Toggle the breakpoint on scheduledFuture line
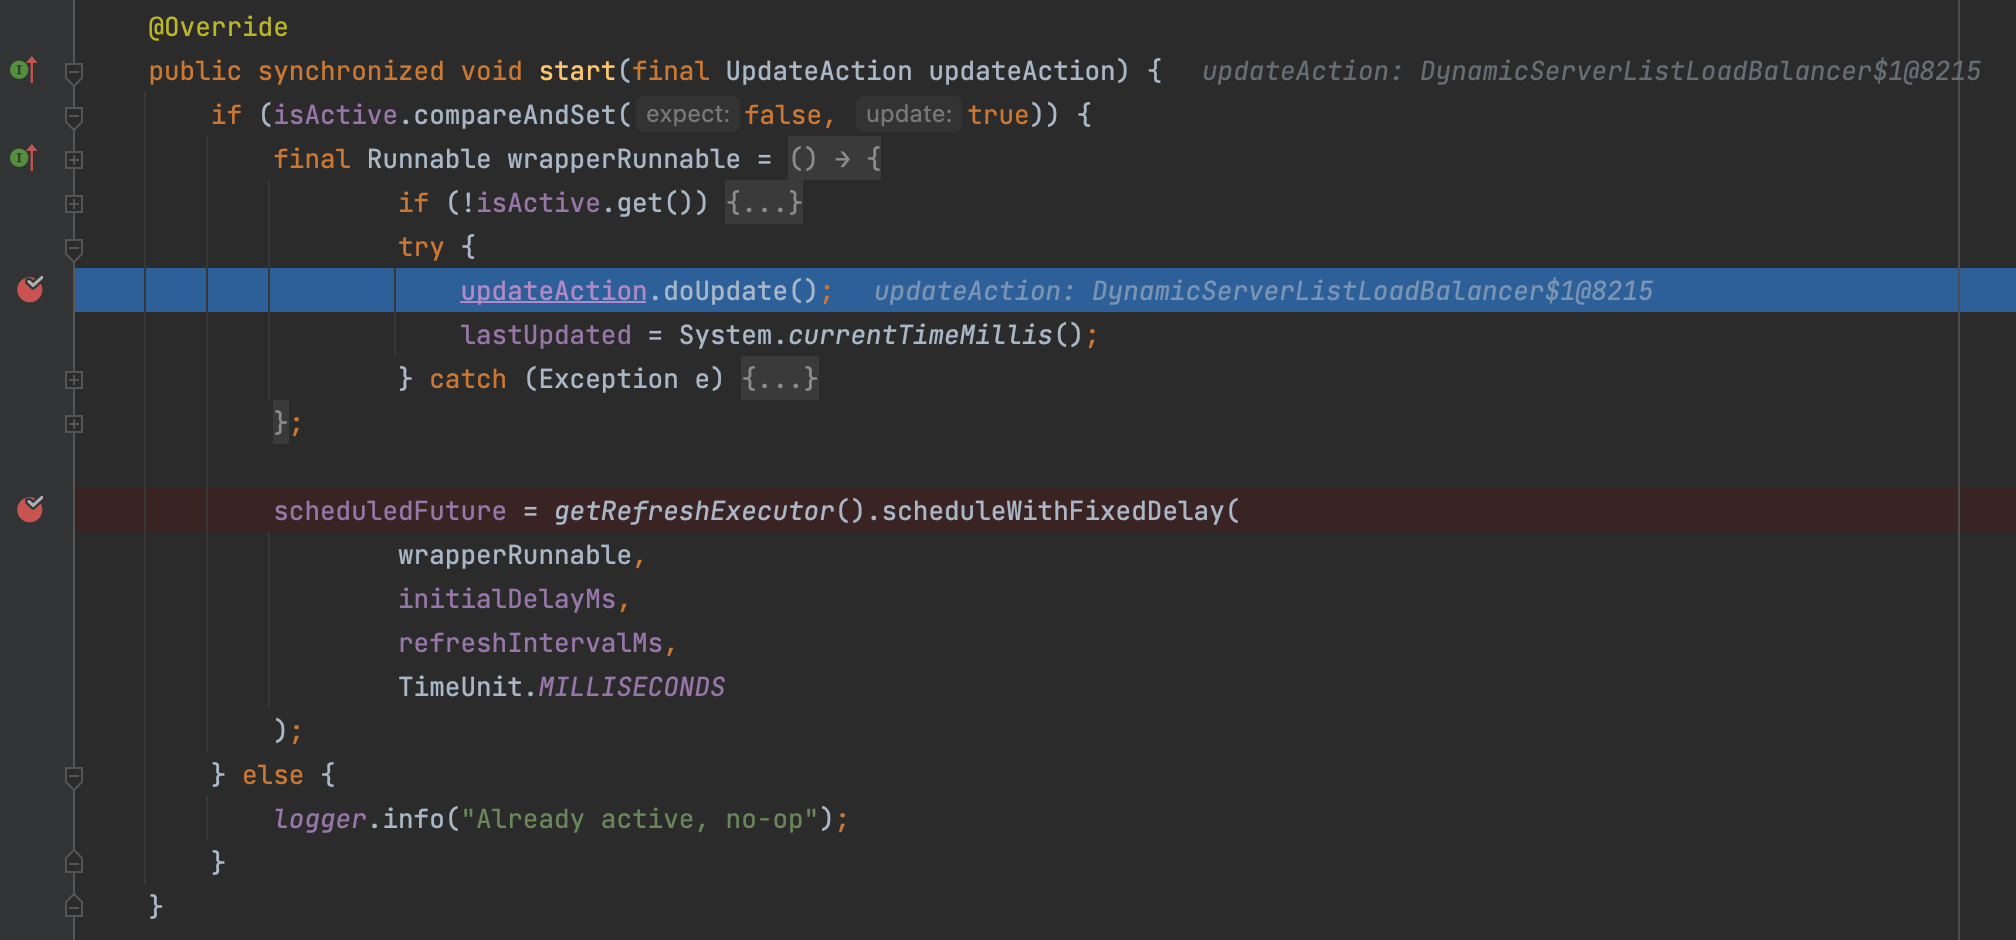 pyautogui.click(x=30, y=510)
